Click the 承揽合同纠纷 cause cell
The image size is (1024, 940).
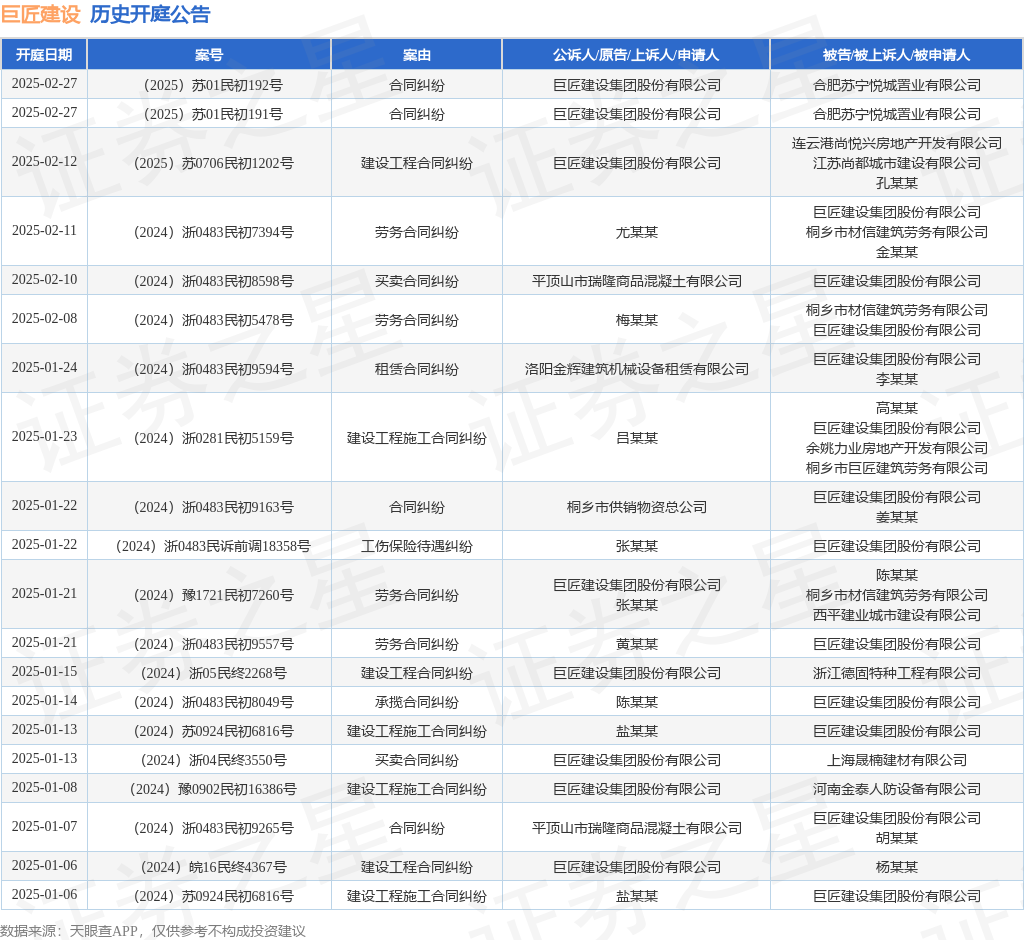(x=417, y=702)
